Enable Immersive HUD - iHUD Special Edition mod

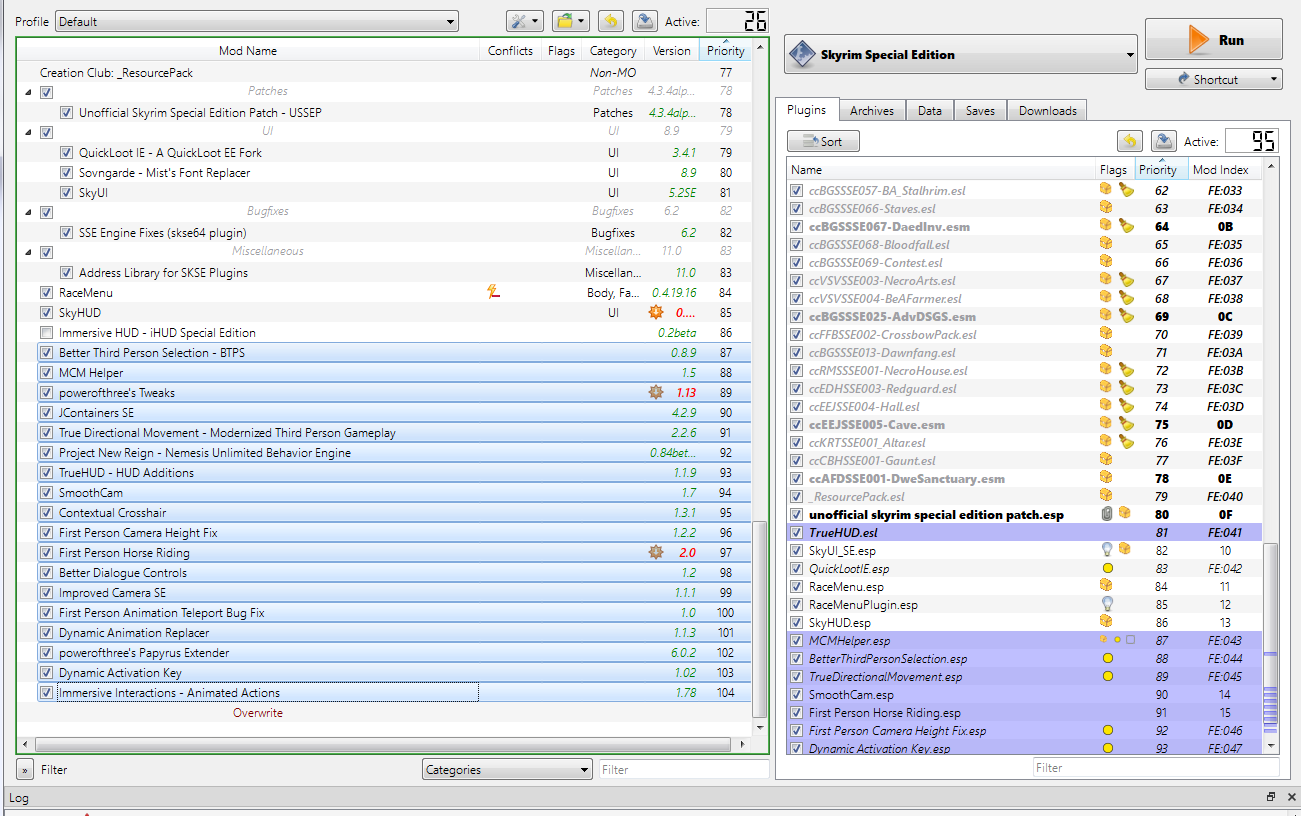coord(46,333)
